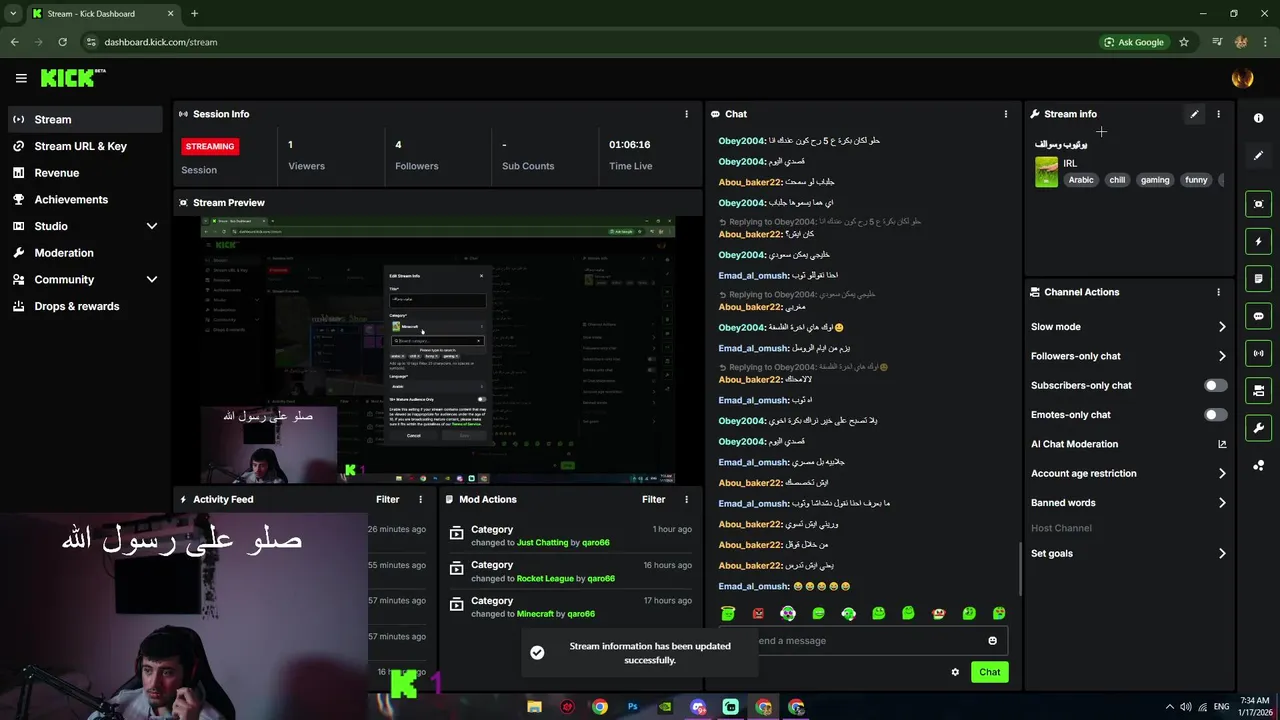Viewport: 1280px width, 720px height.
Task: Click the chat panel scrollbar
Action: tap(1019, 568)
